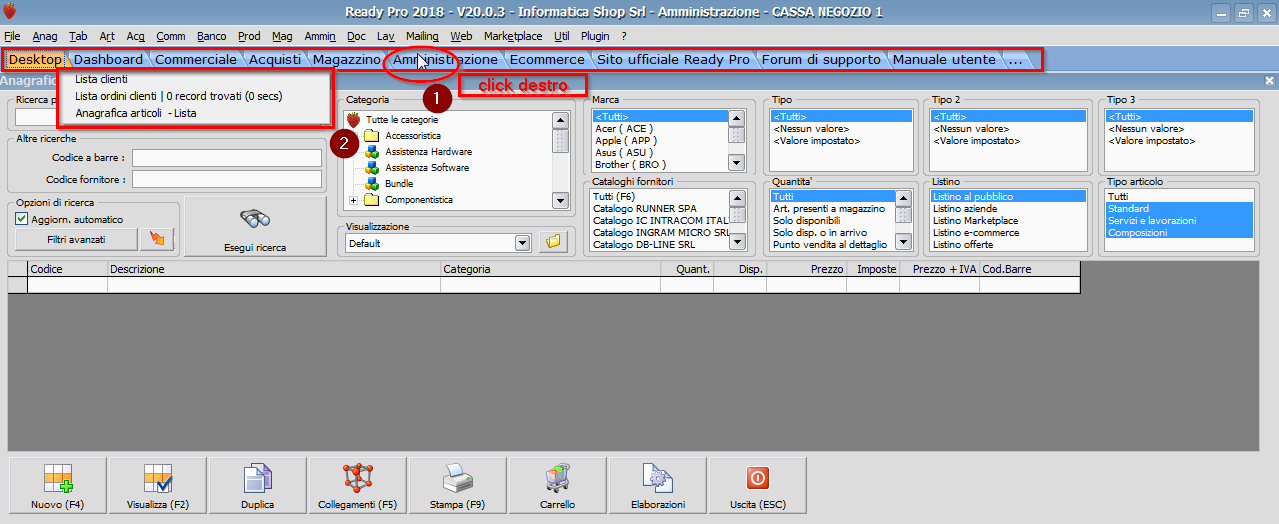The height and width of the screenshot is (524, 1279).
Task: Click the Stampa (F9) printer button
Action: 457,485
